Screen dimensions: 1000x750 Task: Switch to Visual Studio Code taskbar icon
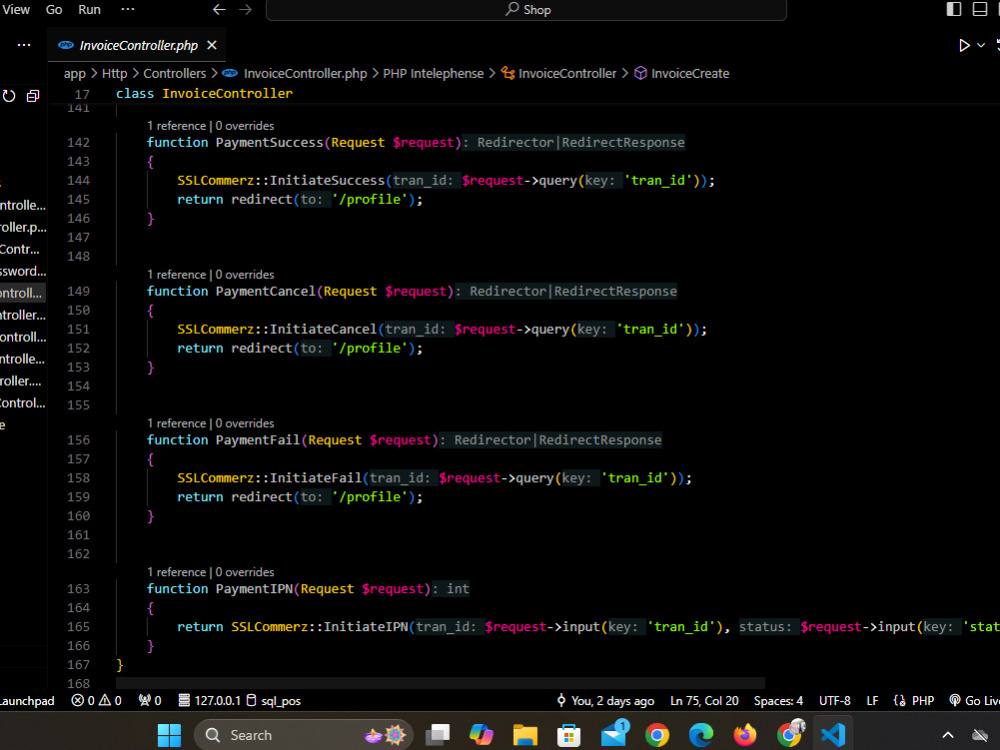(x=833, y=735)
